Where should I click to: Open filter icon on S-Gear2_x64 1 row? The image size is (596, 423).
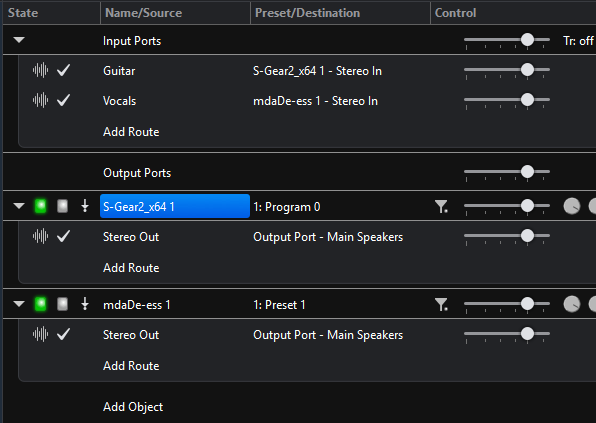tap(441, 206)
